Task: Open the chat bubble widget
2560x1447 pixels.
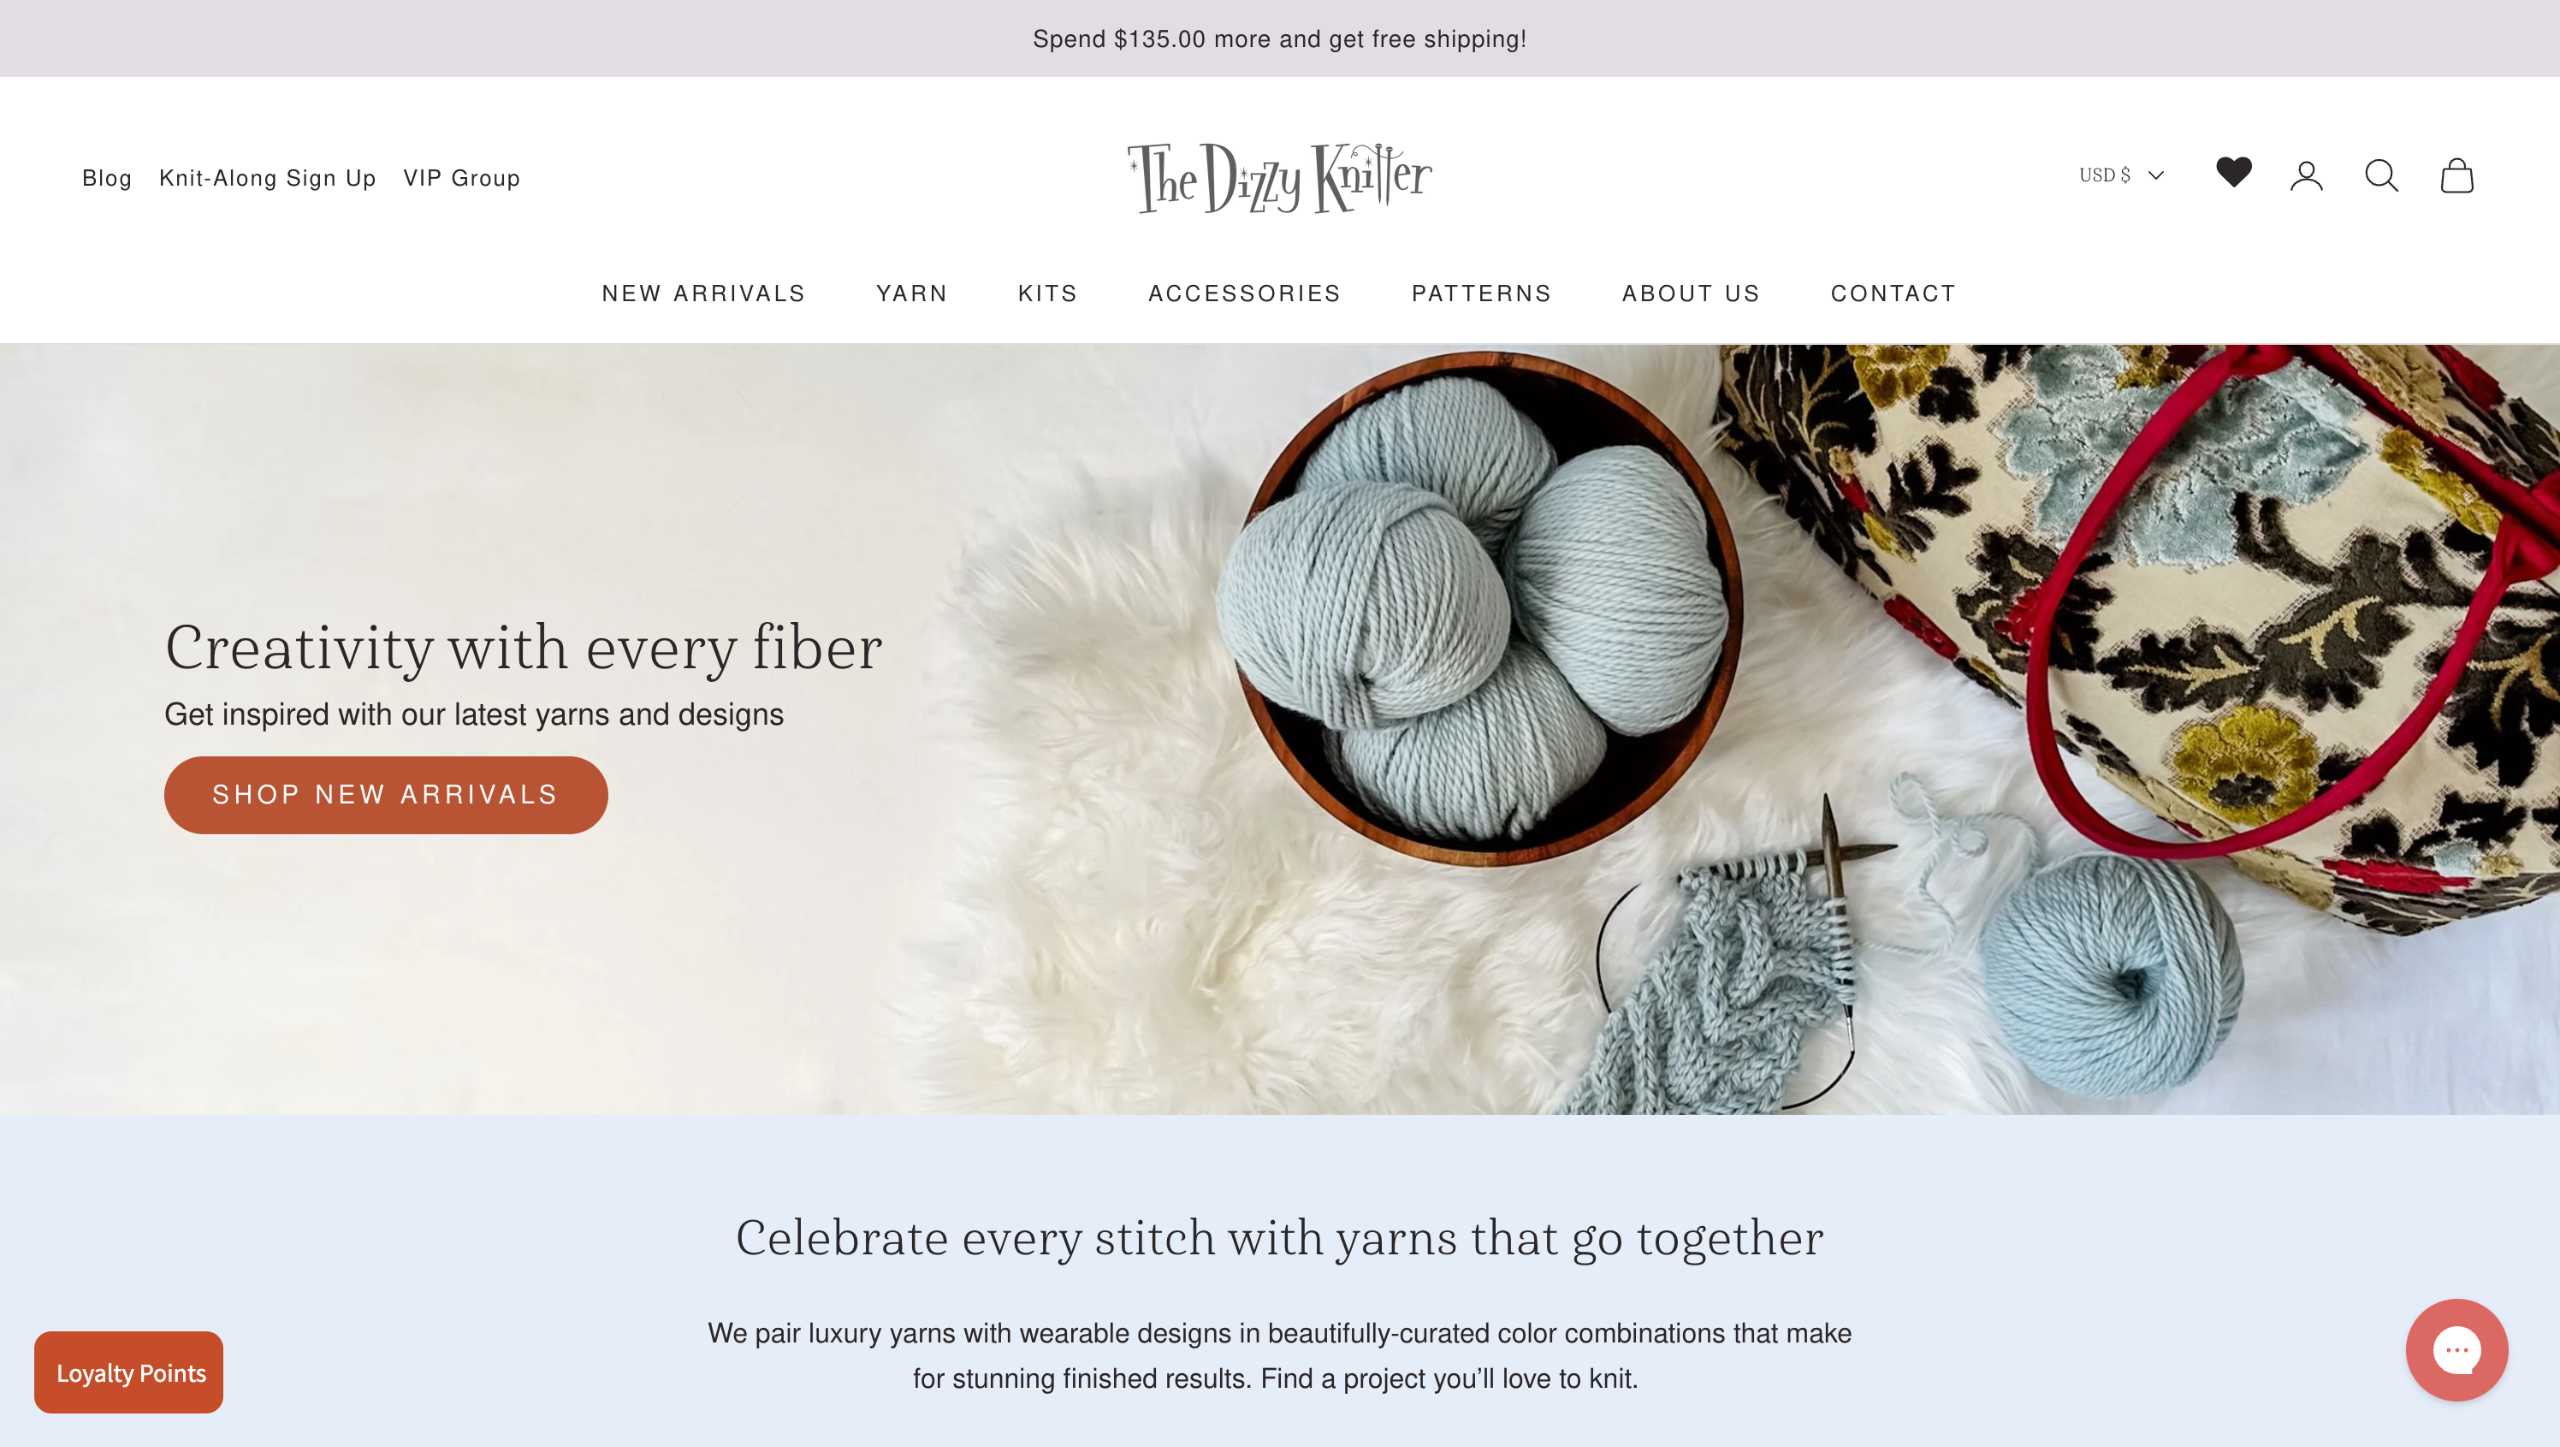Action: pos(2456,1349)
